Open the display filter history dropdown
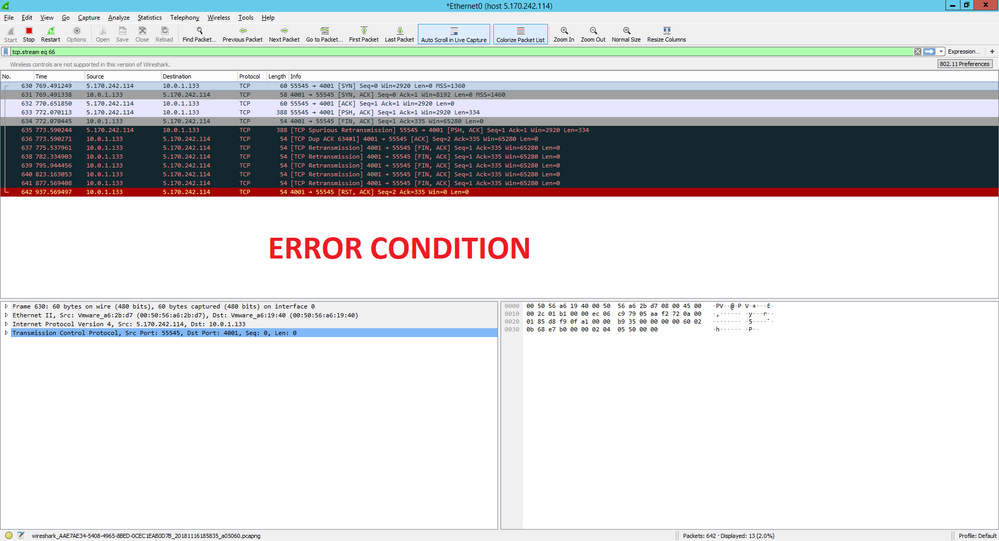Screen dimensions: 999x541 pos(940,52)
